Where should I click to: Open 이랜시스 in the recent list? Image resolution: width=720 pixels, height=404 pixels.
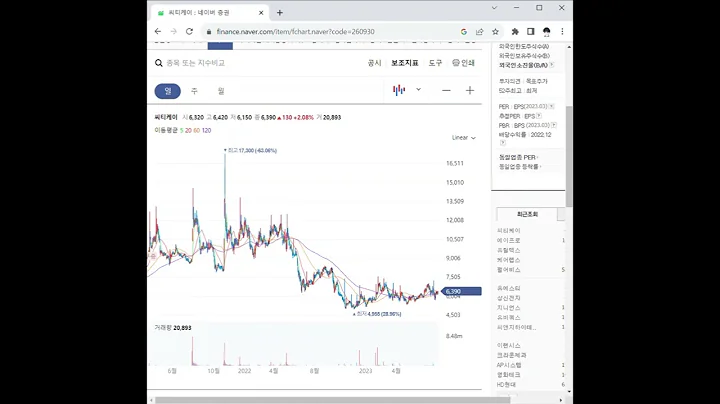tap(508, 346)
